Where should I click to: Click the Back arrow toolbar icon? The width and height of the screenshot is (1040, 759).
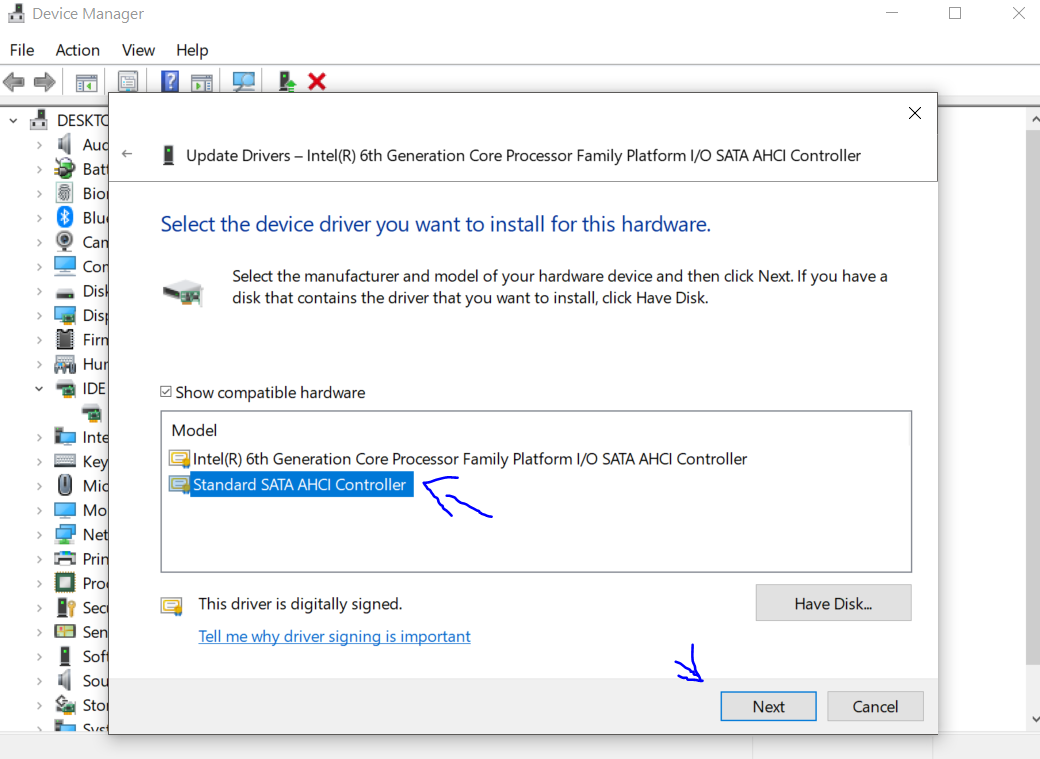pyautogui.click(x=14, y=82)
